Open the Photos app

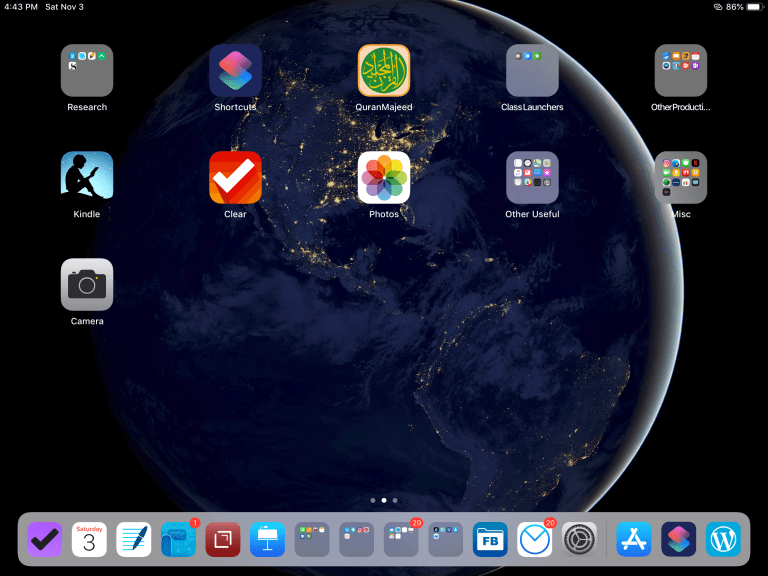tap(384, 178)
